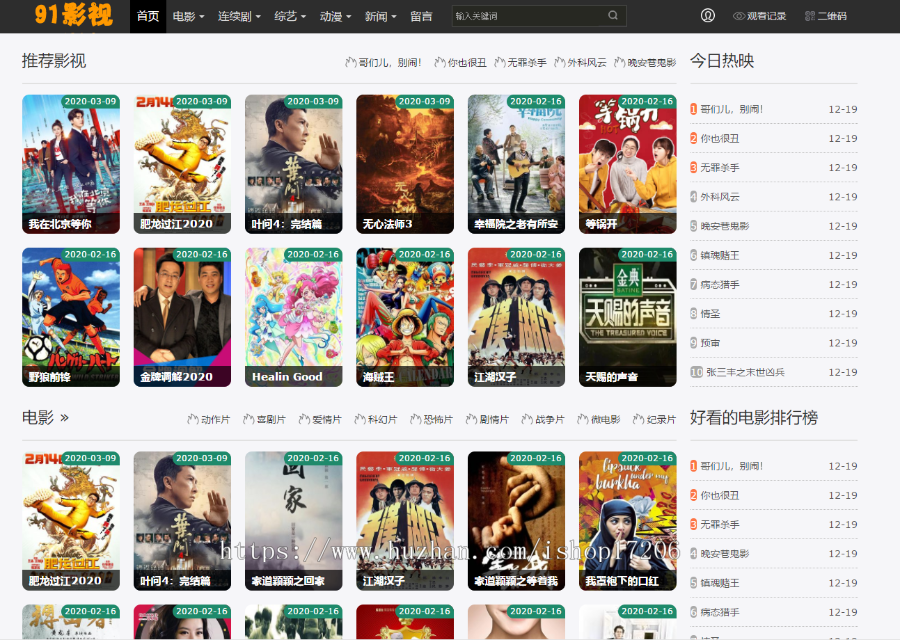Open 幸福院之老有所安 poster
Image resolution: width=900 pixels, height=640 pixels.
tap(516, 164)
